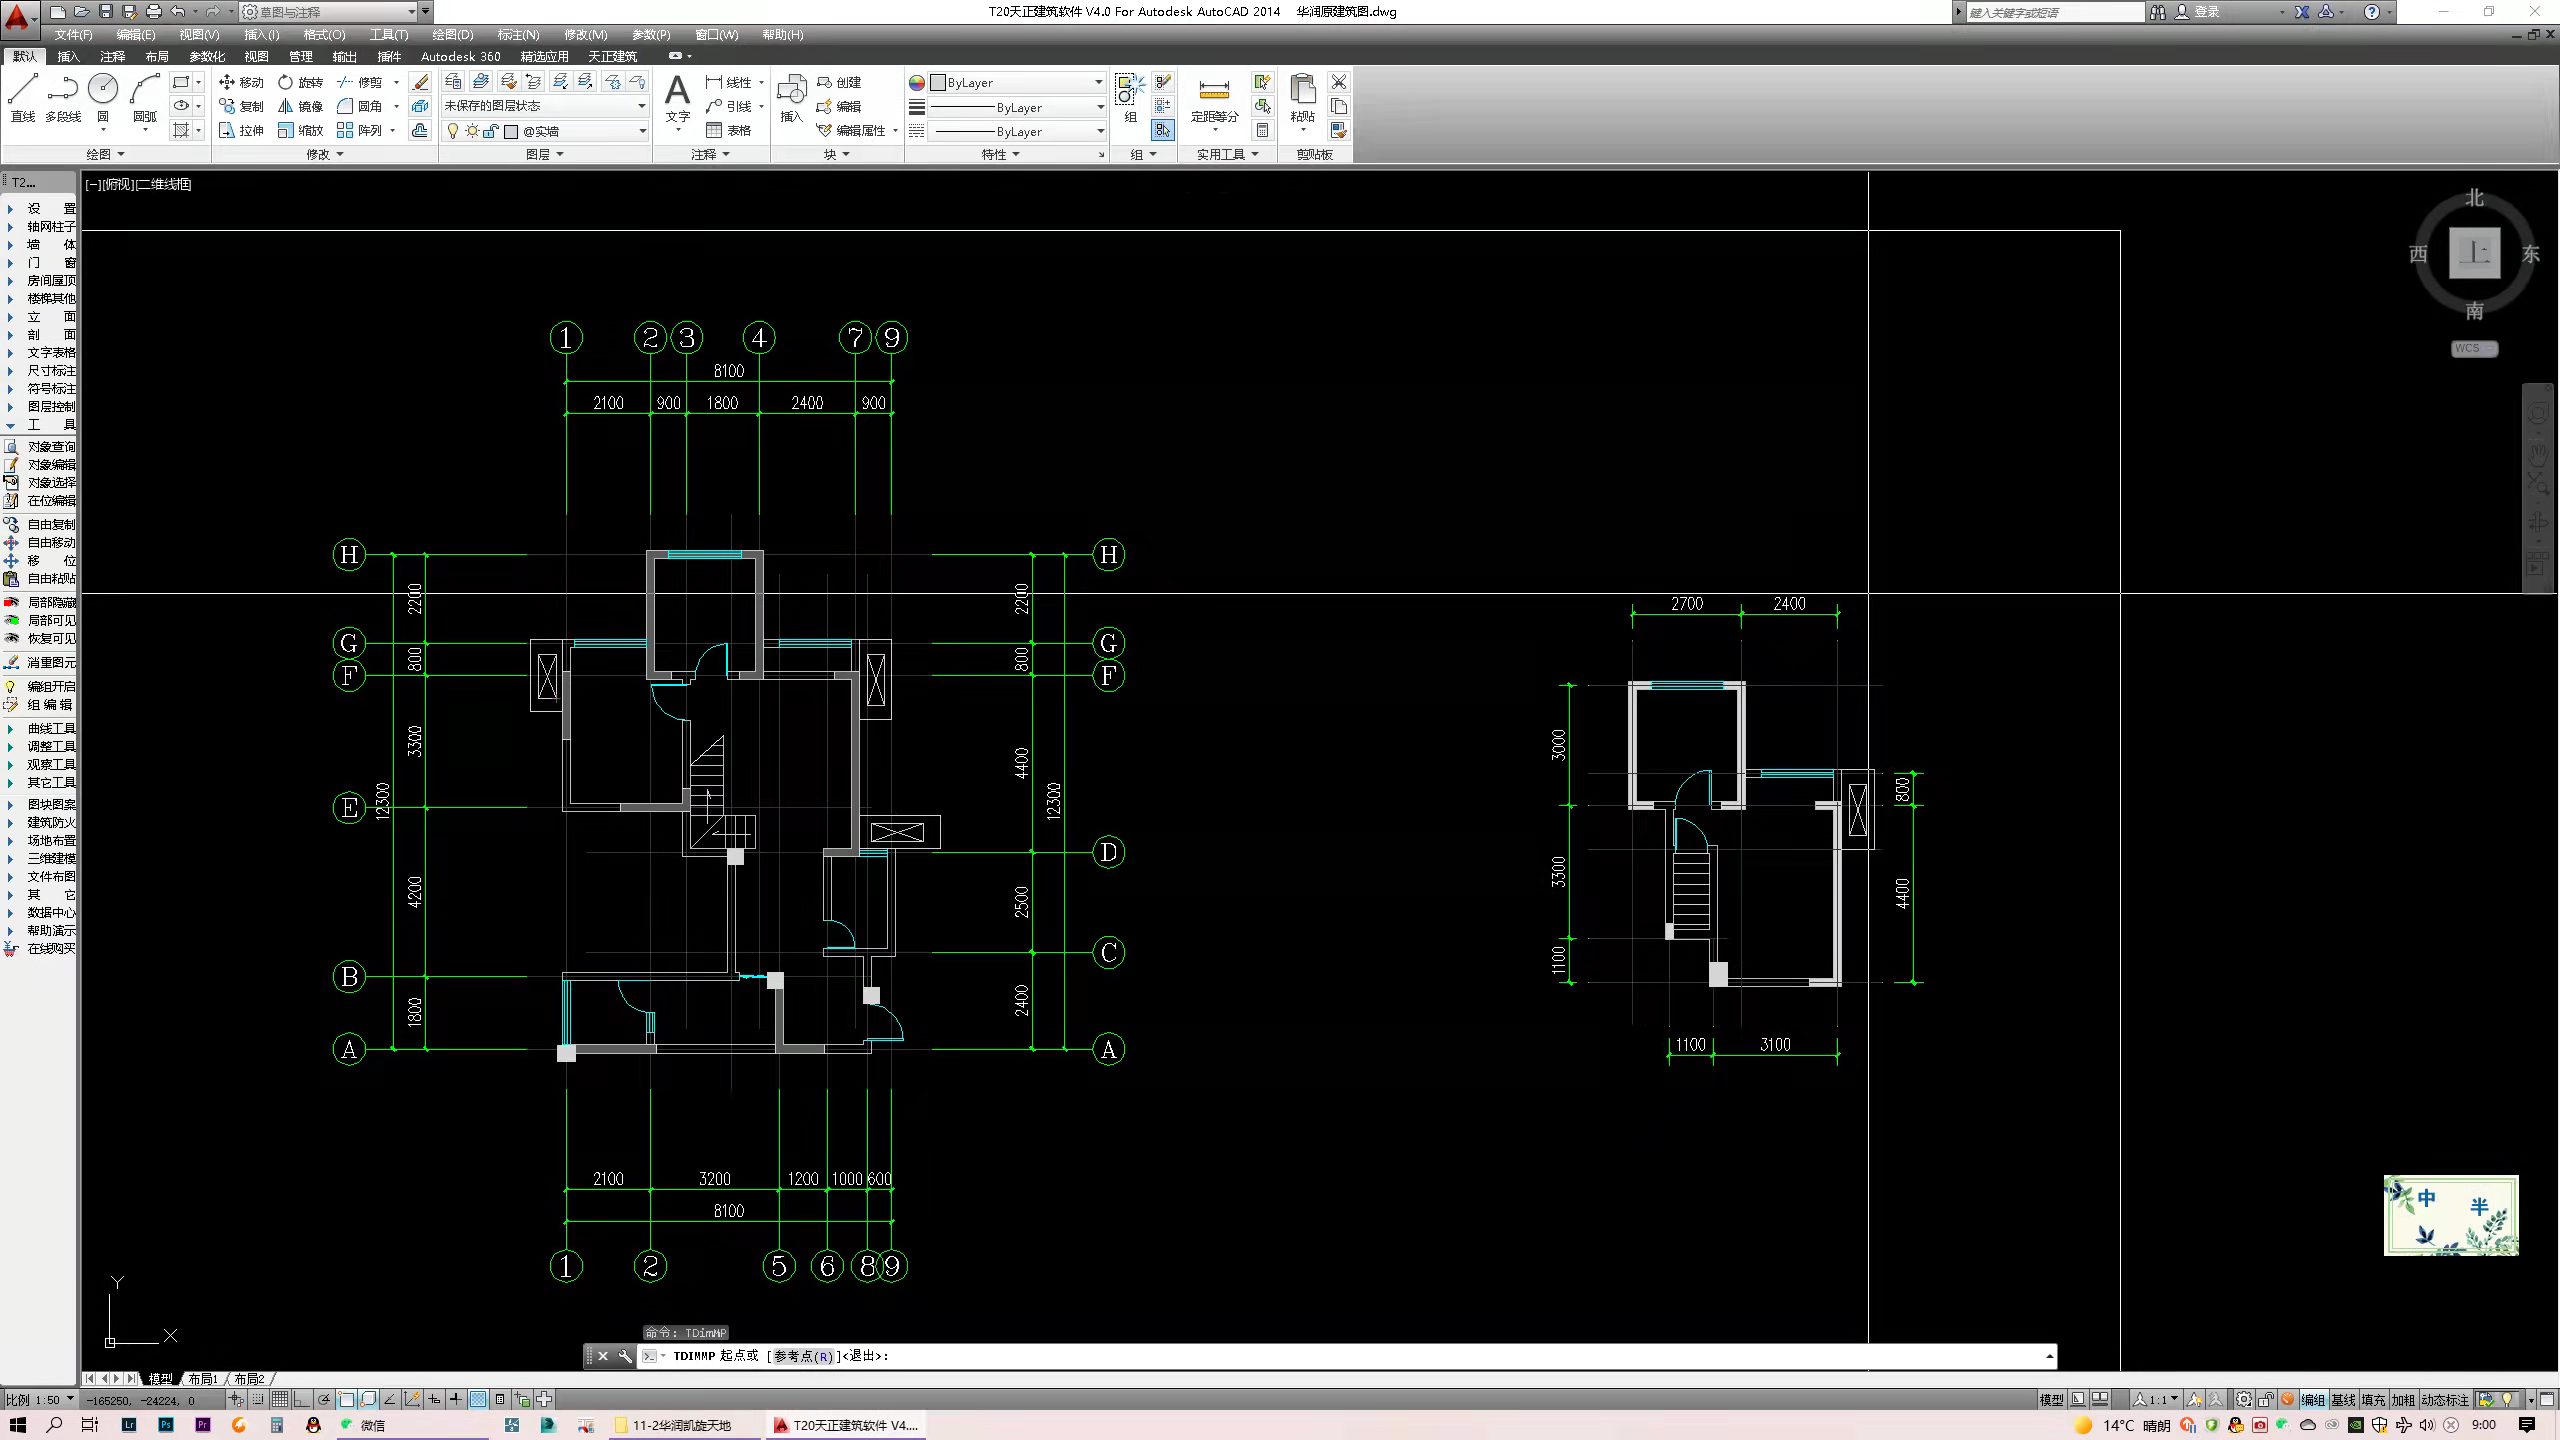Click 自由复制 in the sidebar tools
Viewport: 2560px width, 1440px height.
click(40, 524)
